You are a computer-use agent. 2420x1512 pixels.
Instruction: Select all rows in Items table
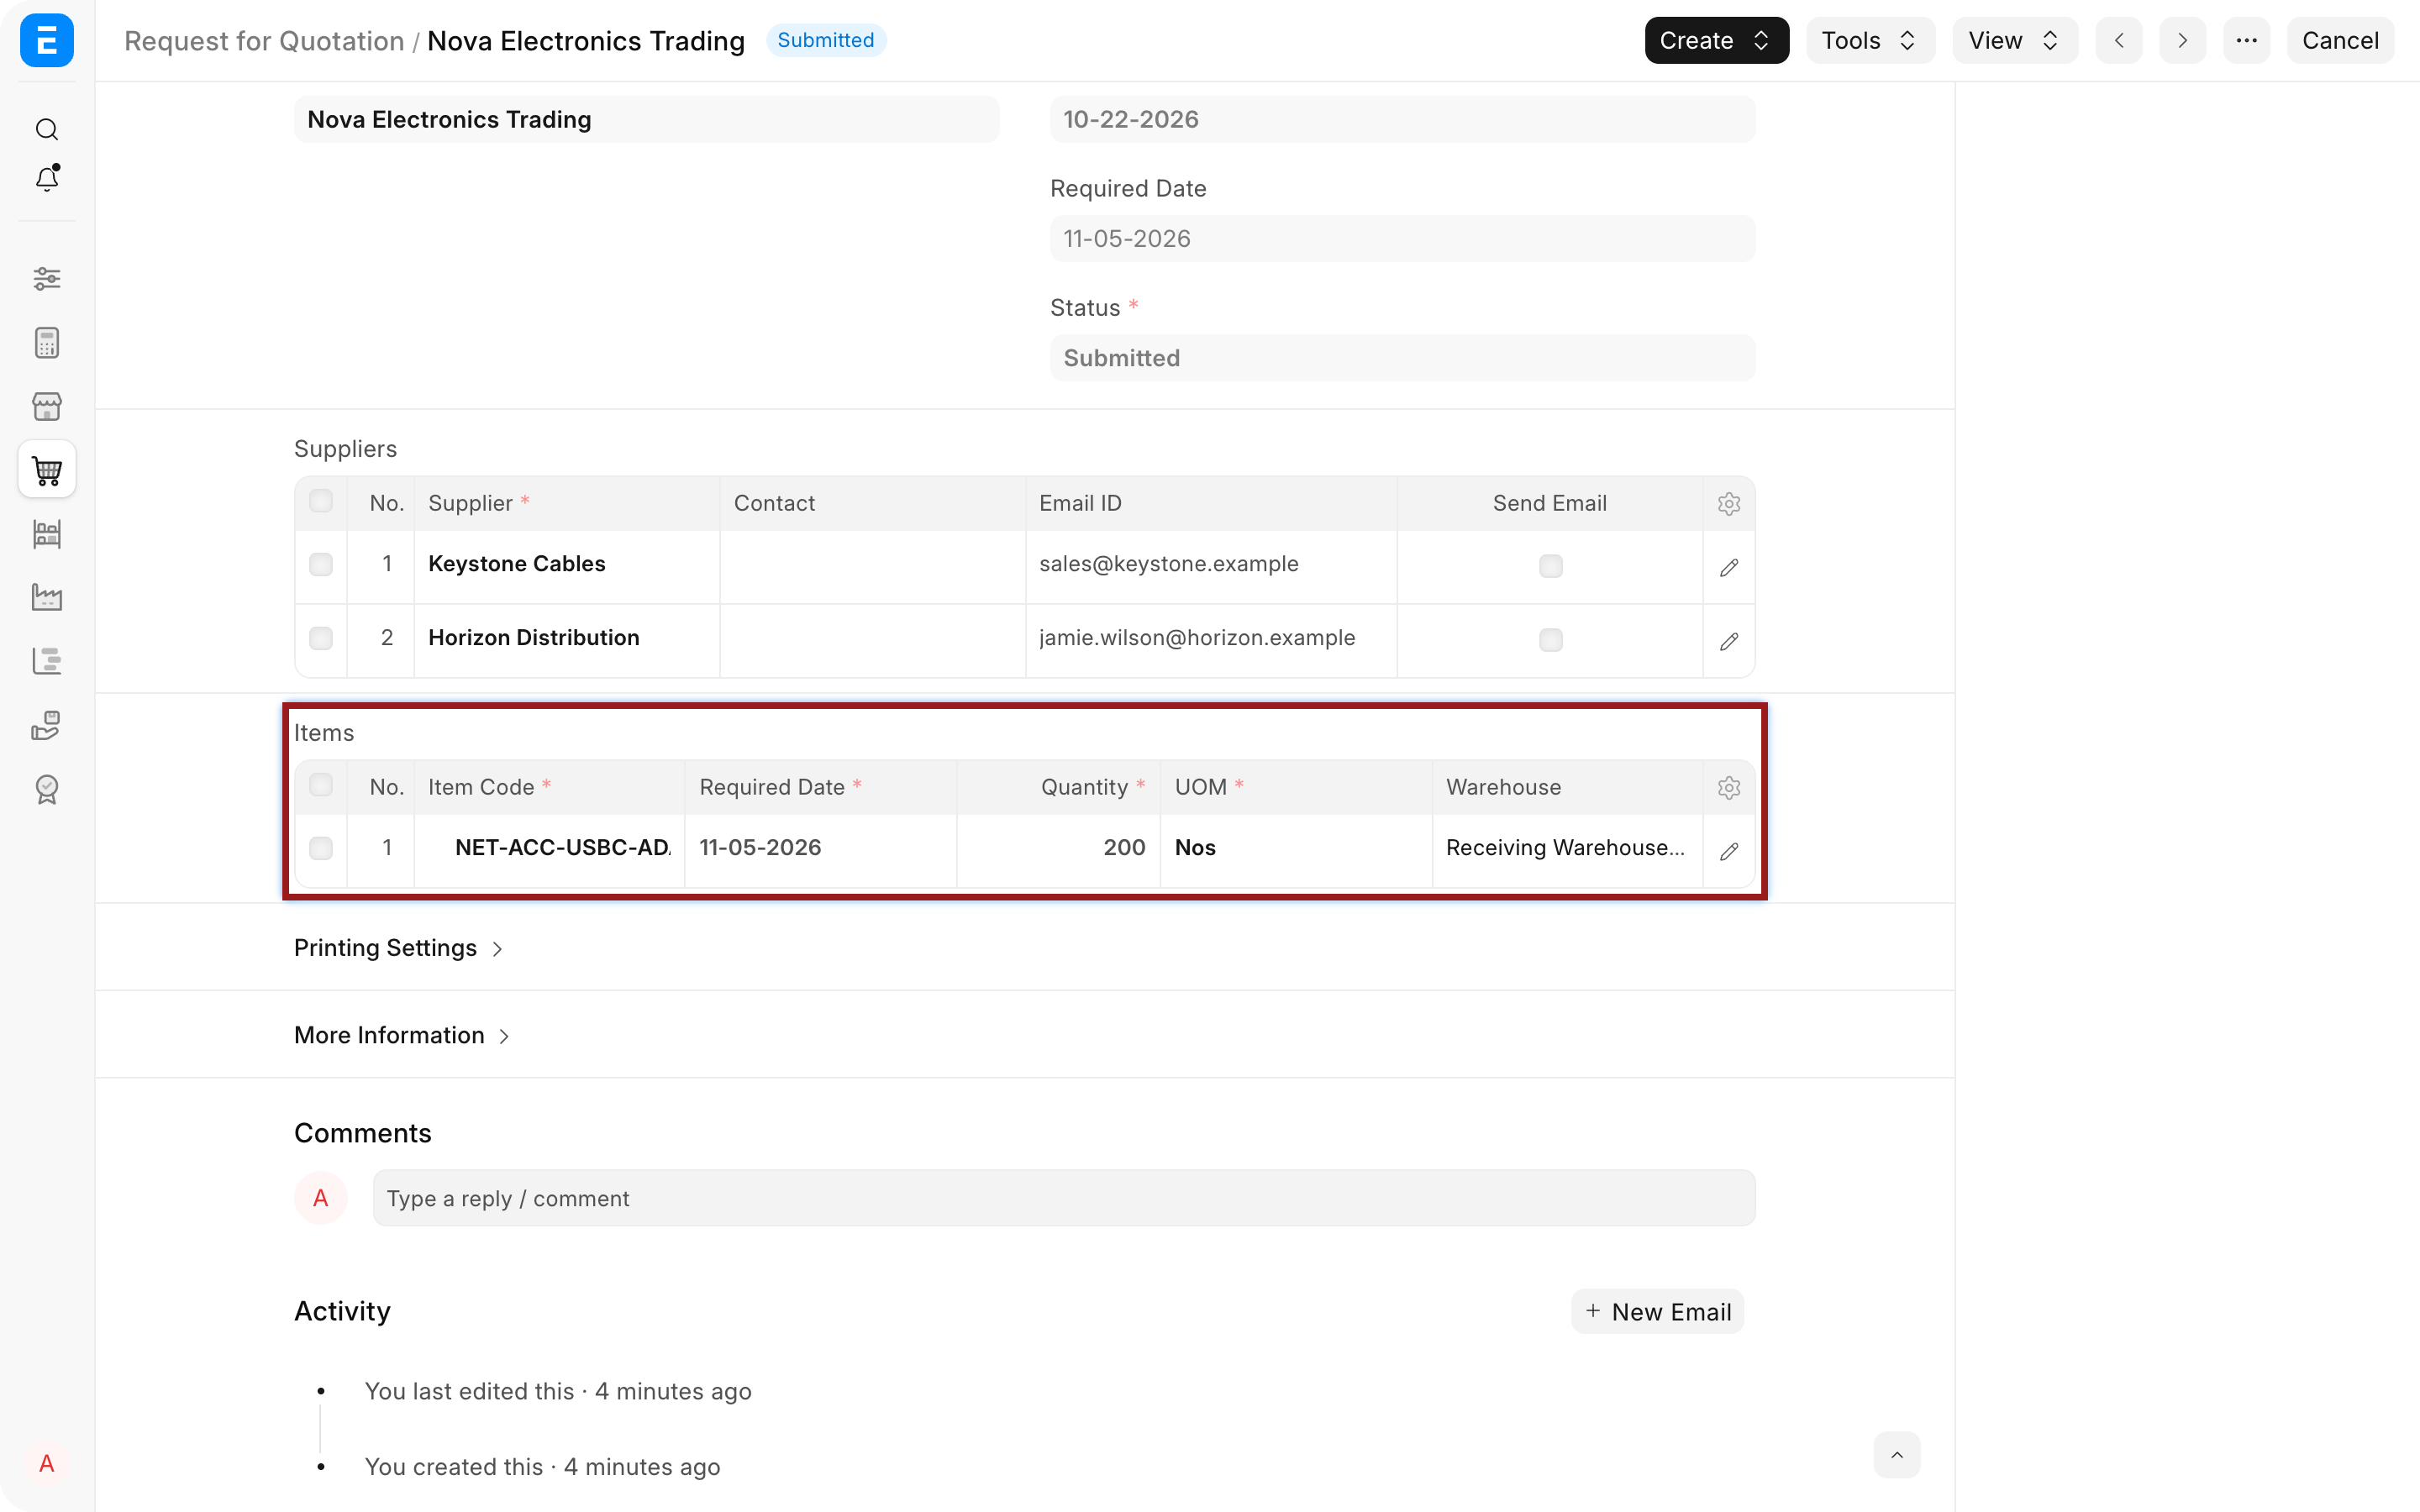(x=320, y=785)
